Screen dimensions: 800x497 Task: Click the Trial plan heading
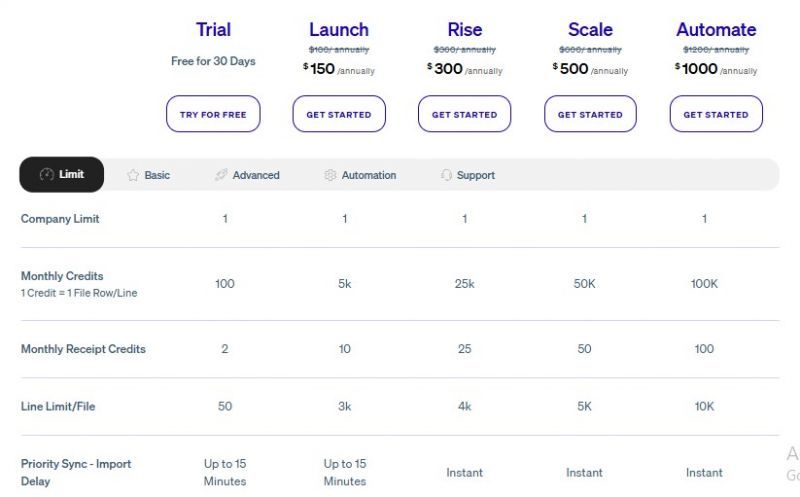tap(213, 30)
